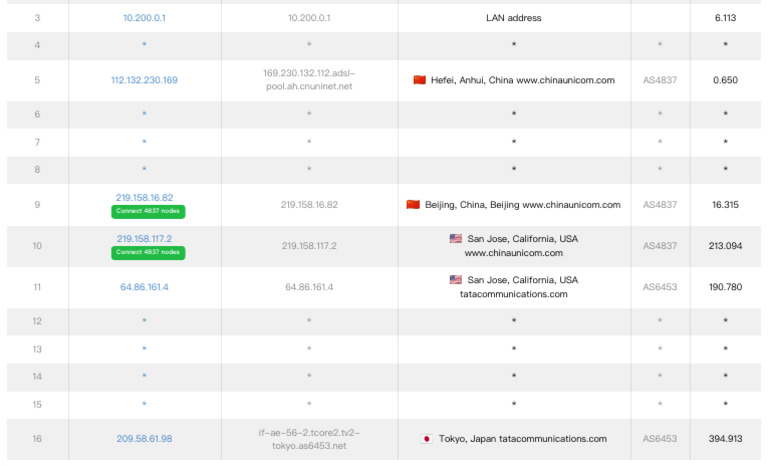Viewport: 768px width, 466px height.
Task: Open the blue 64.86.161.4 IP link
Action: pyautogui.click(x=144, y=287)
